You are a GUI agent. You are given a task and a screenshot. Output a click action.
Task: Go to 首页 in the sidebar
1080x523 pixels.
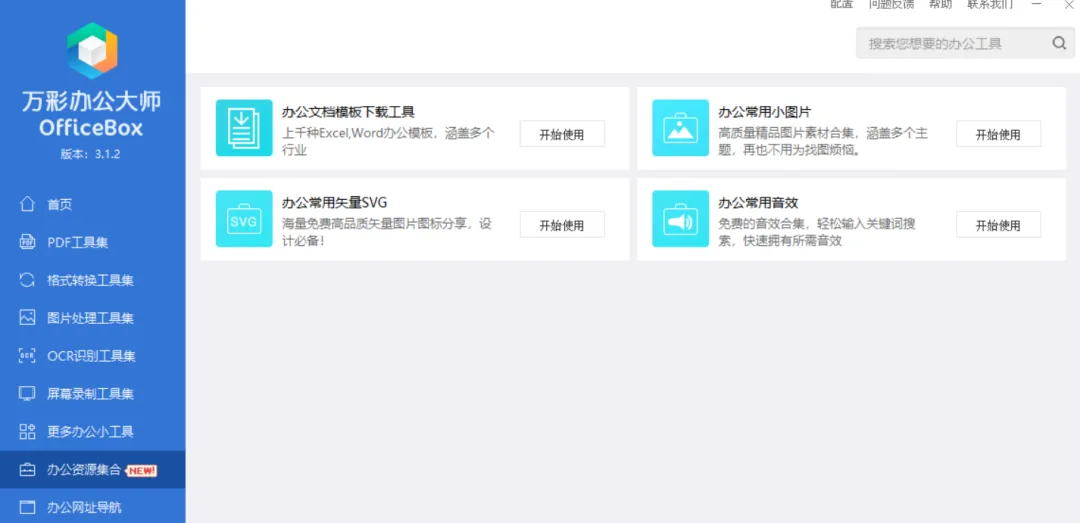click(92, 205)
